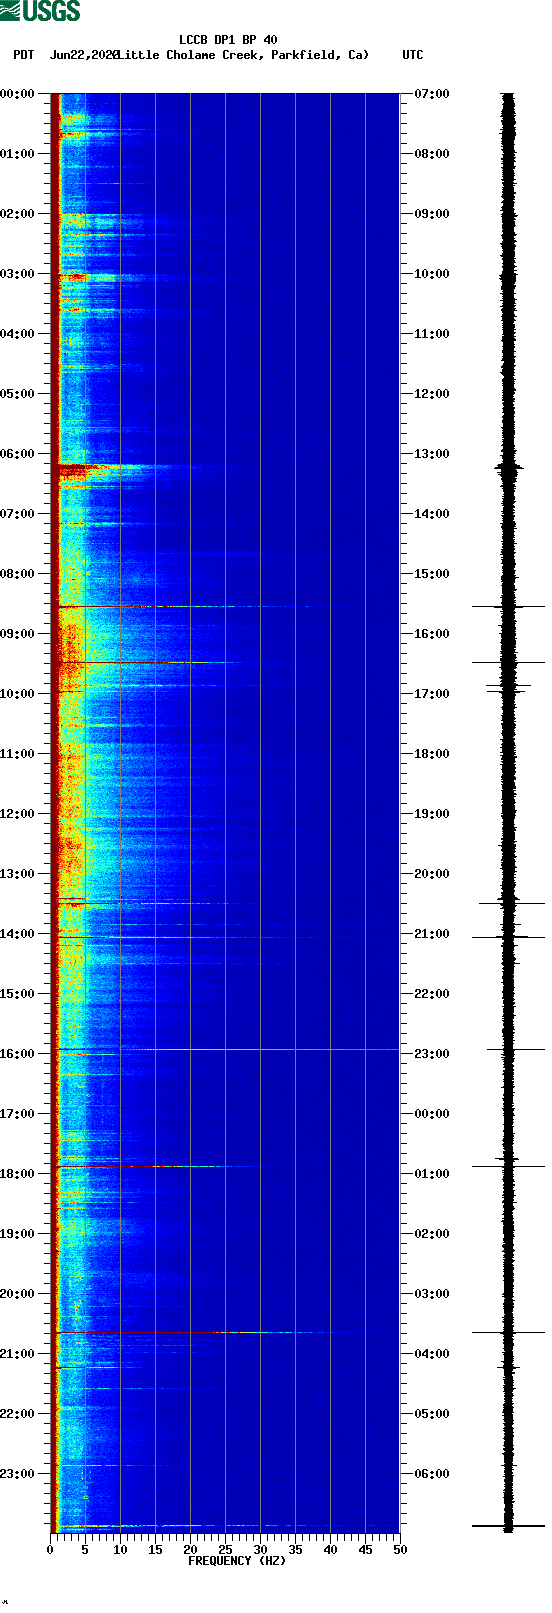Click the 08:00 label on PDT axis
The height and width of the screenshot is (1613, 552).
[18, 574]
